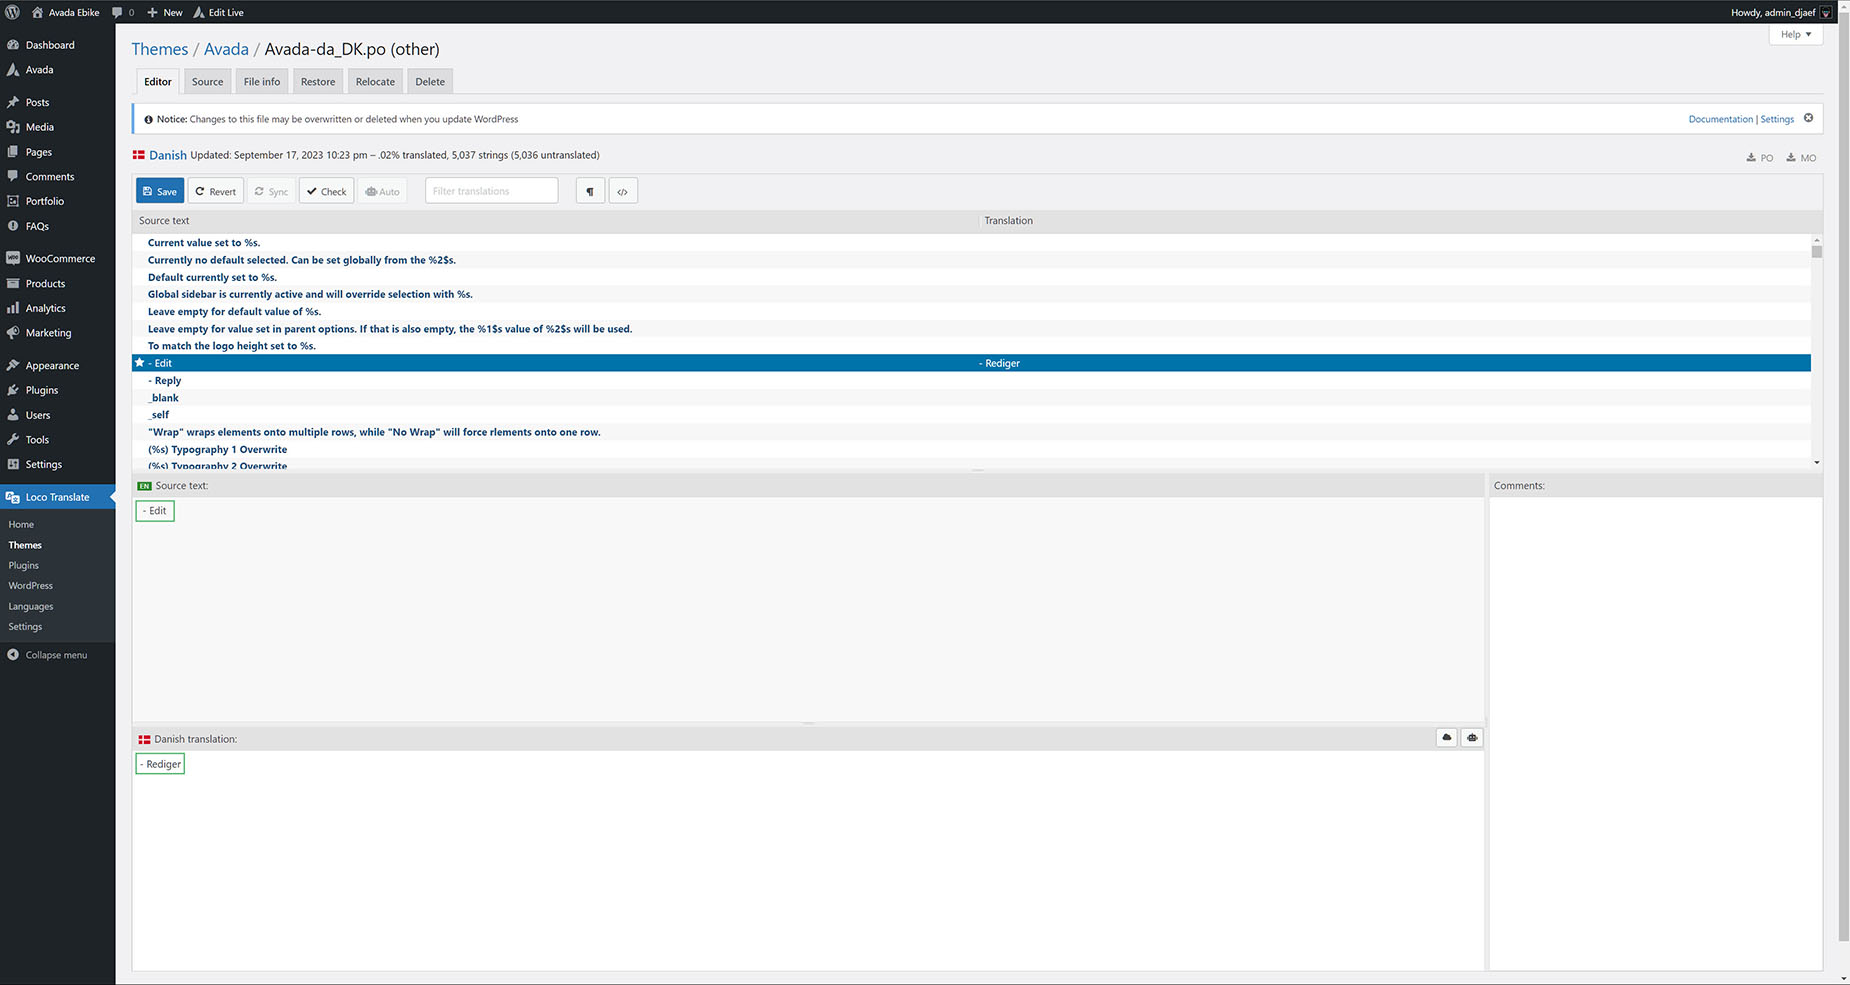Save the translation file

click(160, 191)
